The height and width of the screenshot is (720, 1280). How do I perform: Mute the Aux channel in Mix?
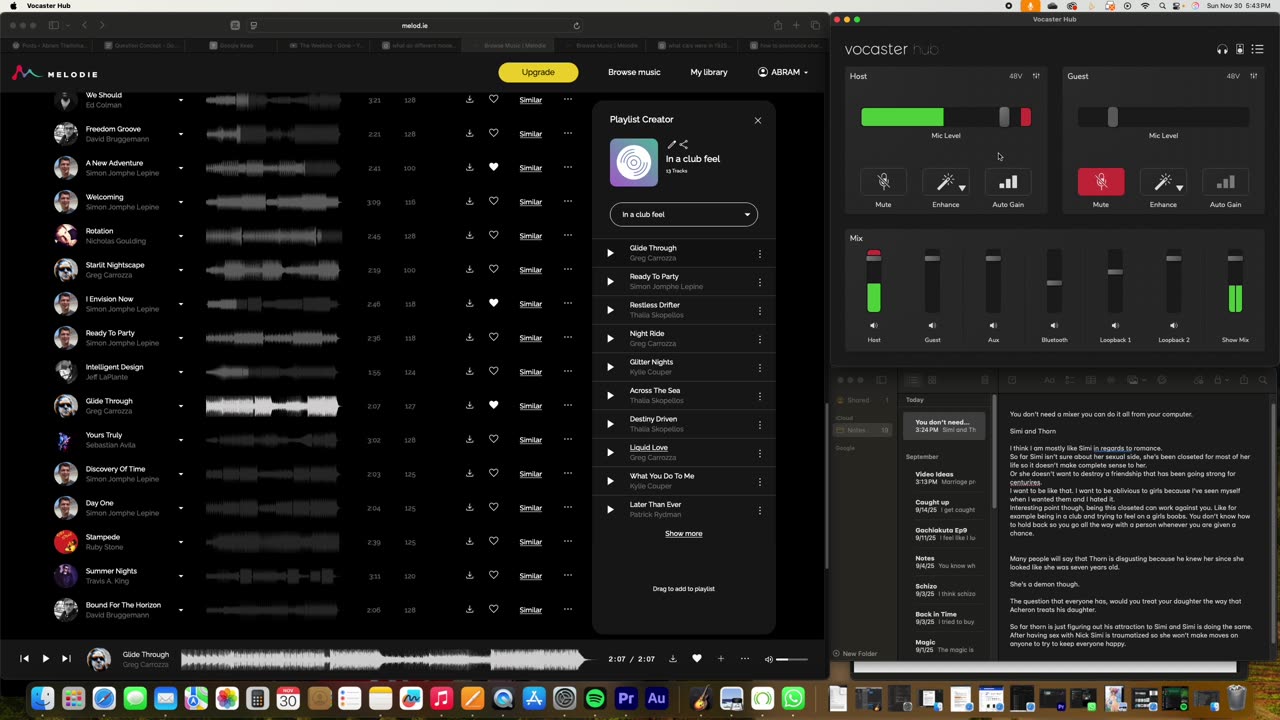[x=993, y=325]
